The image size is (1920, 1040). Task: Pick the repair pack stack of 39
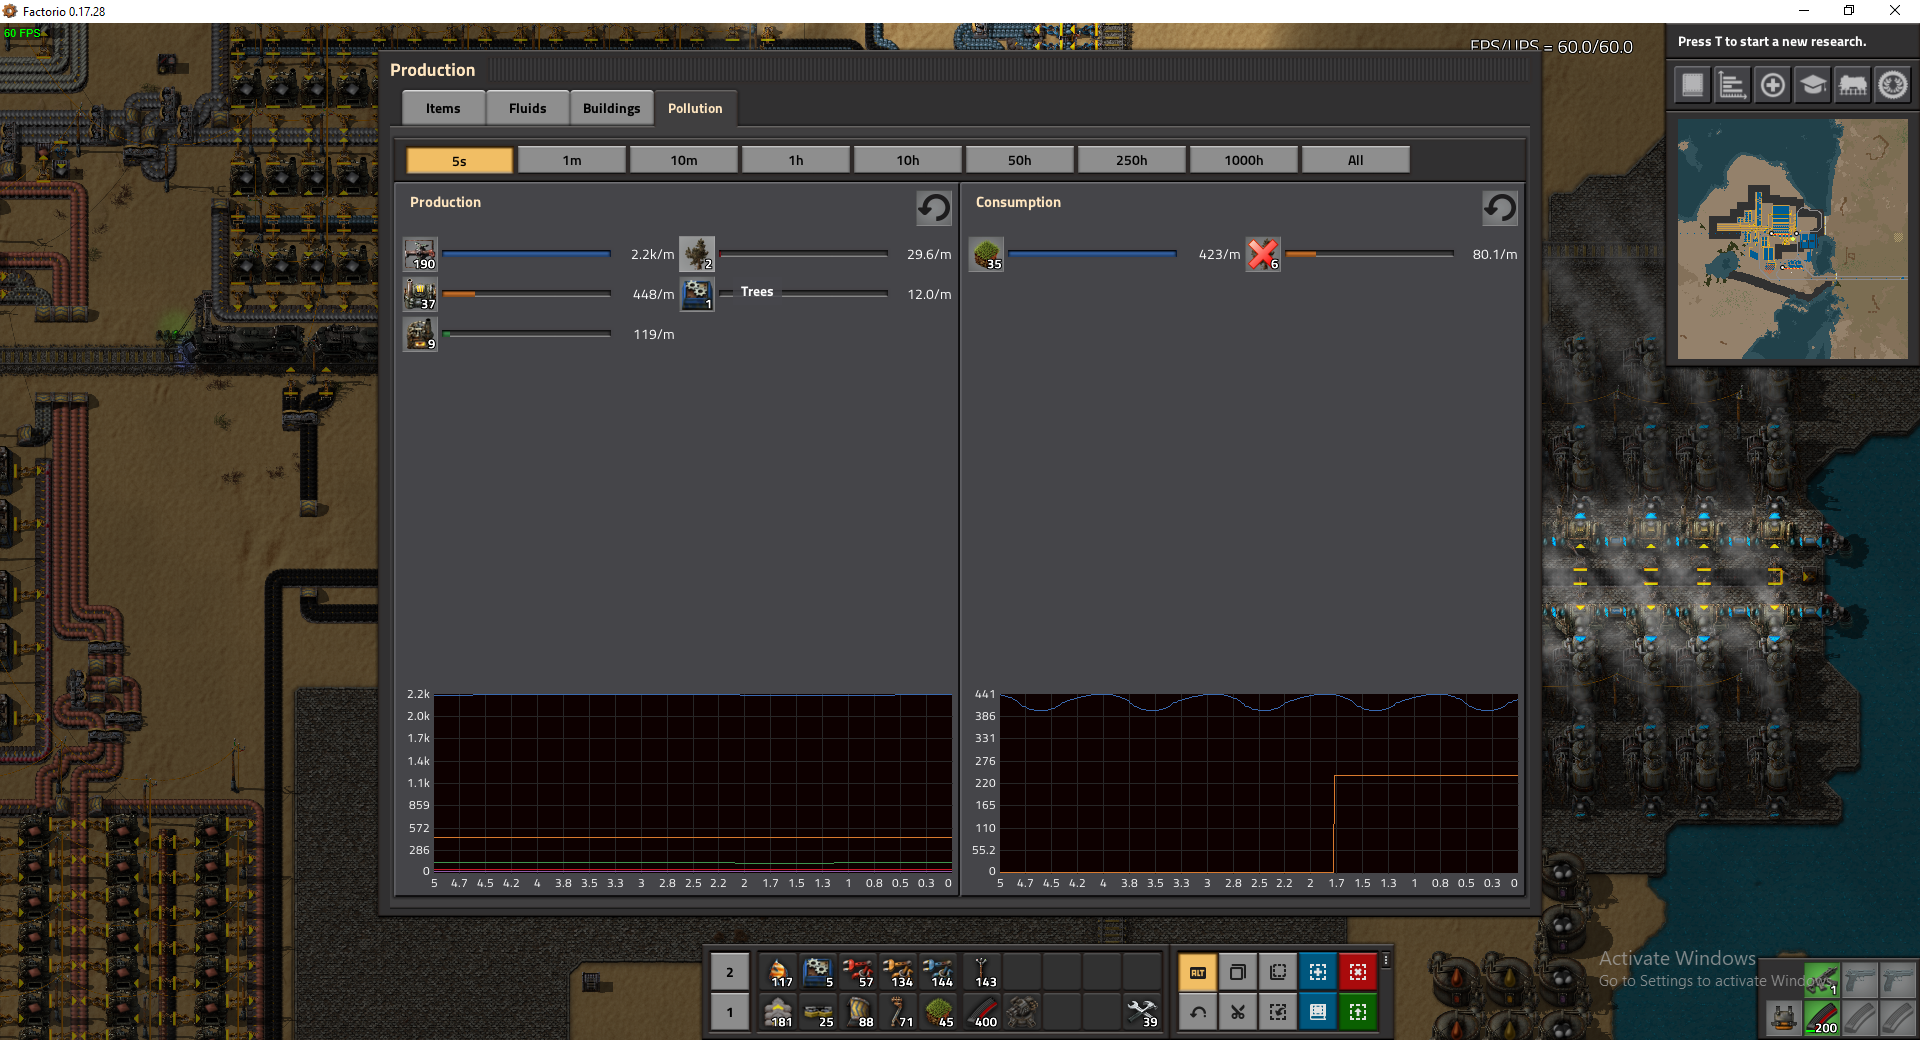[1142, 1012]
